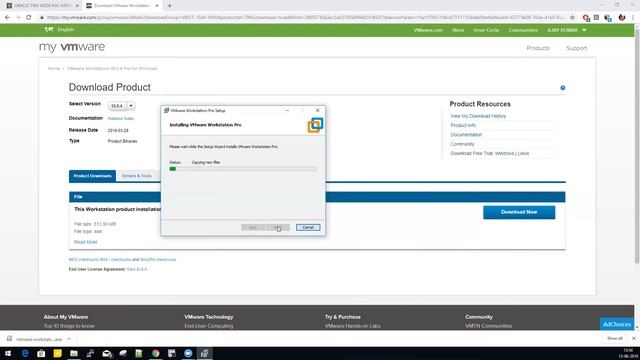Select the Product Downloads tab

tap(92, 176)
